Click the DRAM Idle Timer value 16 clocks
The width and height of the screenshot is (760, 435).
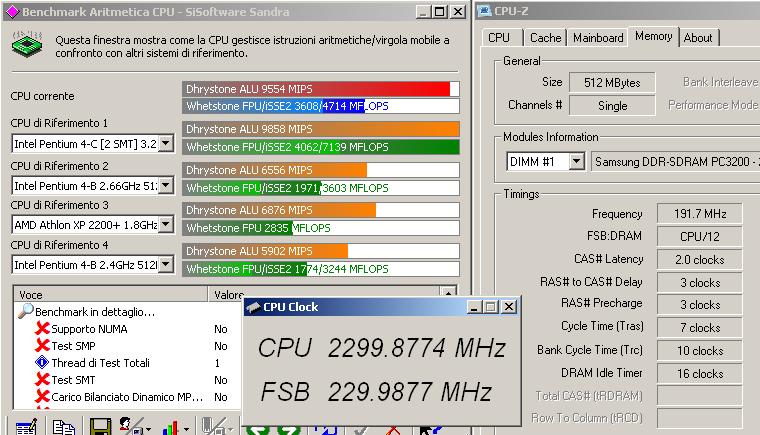click(699, 373)
